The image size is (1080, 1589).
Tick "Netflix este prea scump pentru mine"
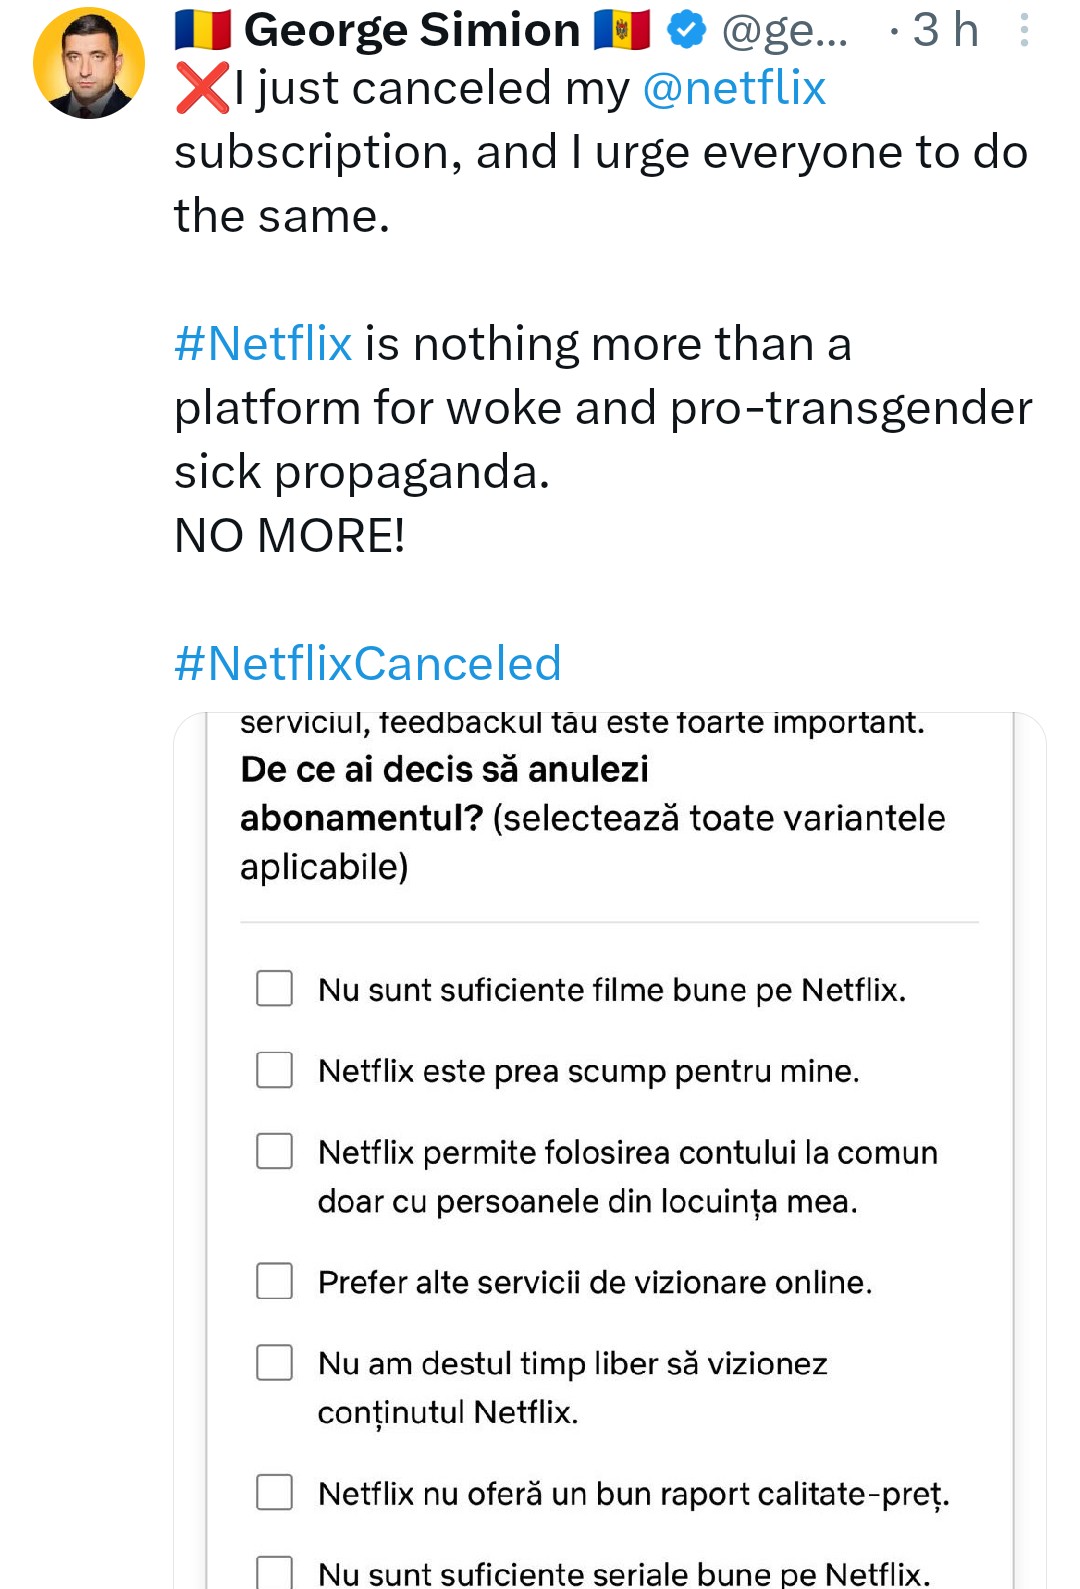pos(275,1070)
